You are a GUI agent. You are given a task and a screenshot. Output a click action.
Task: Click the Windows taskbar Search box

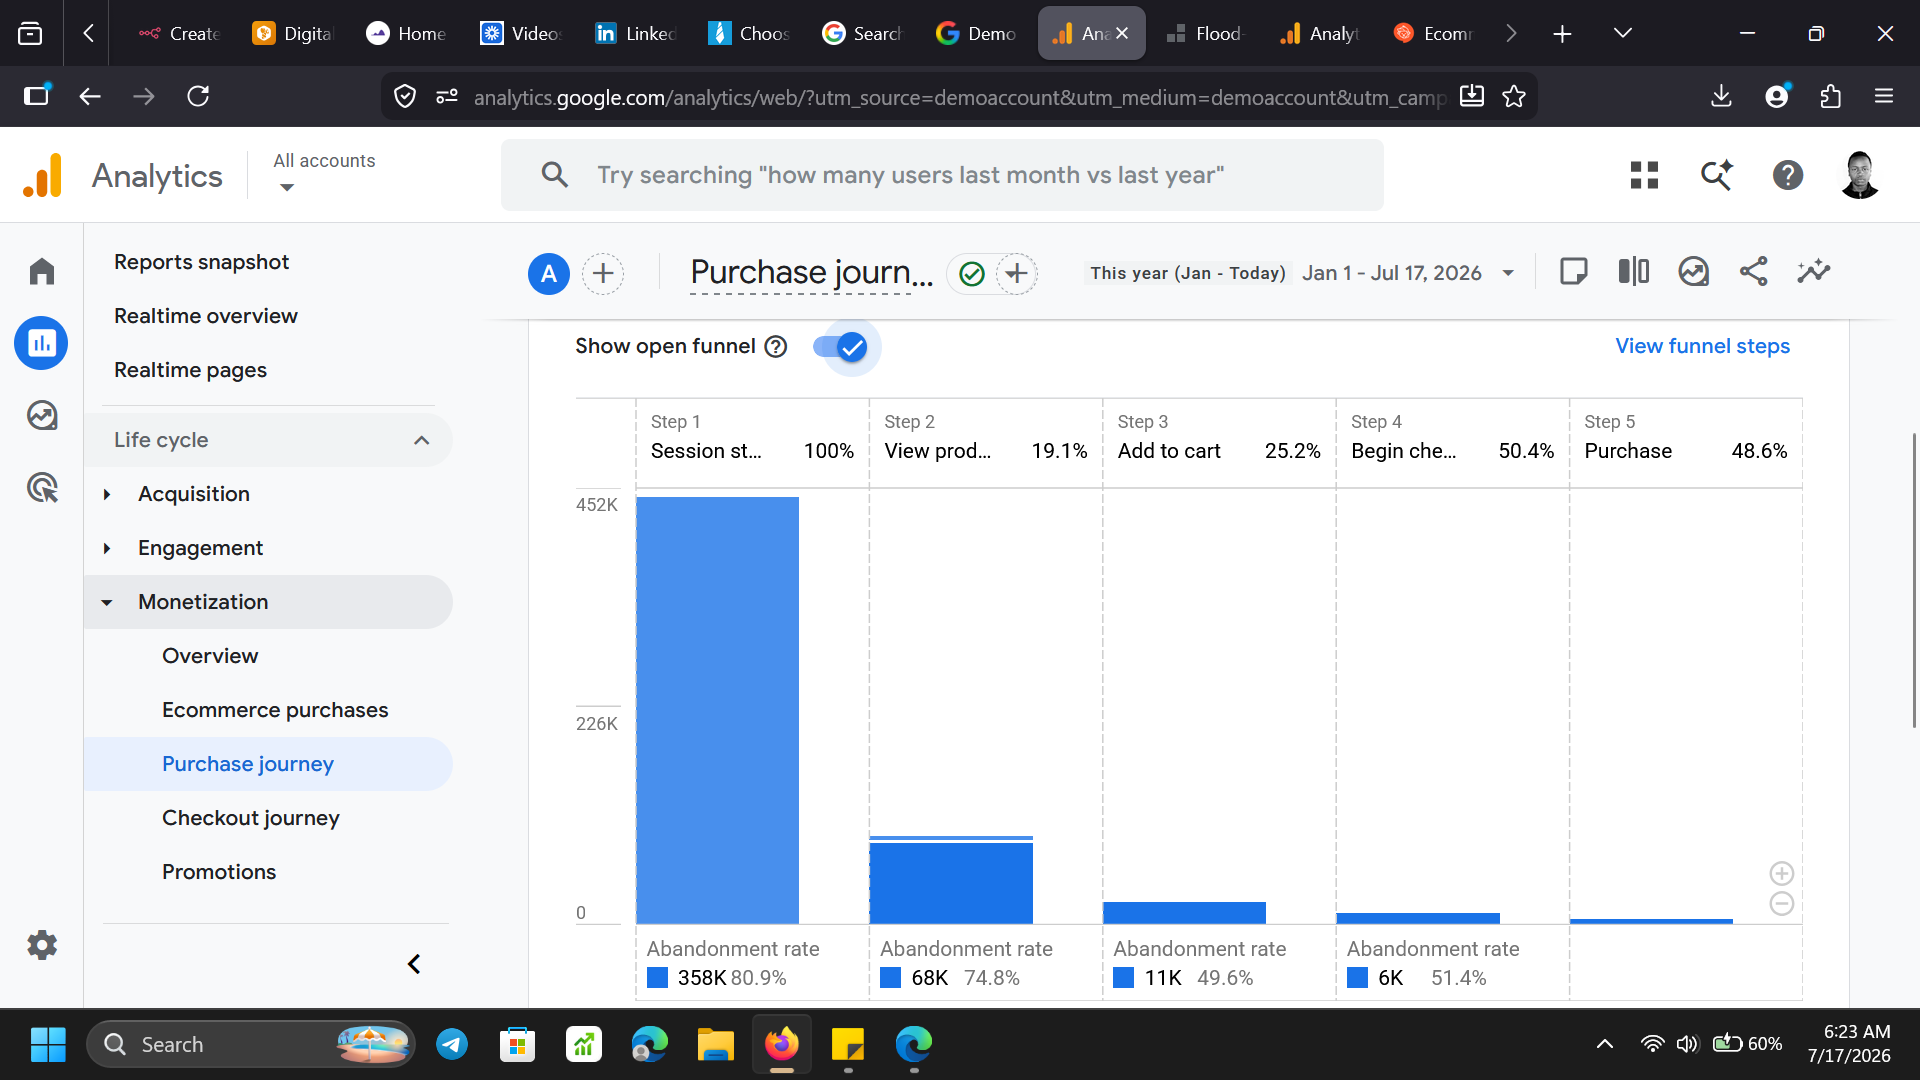coord(250,1044)
